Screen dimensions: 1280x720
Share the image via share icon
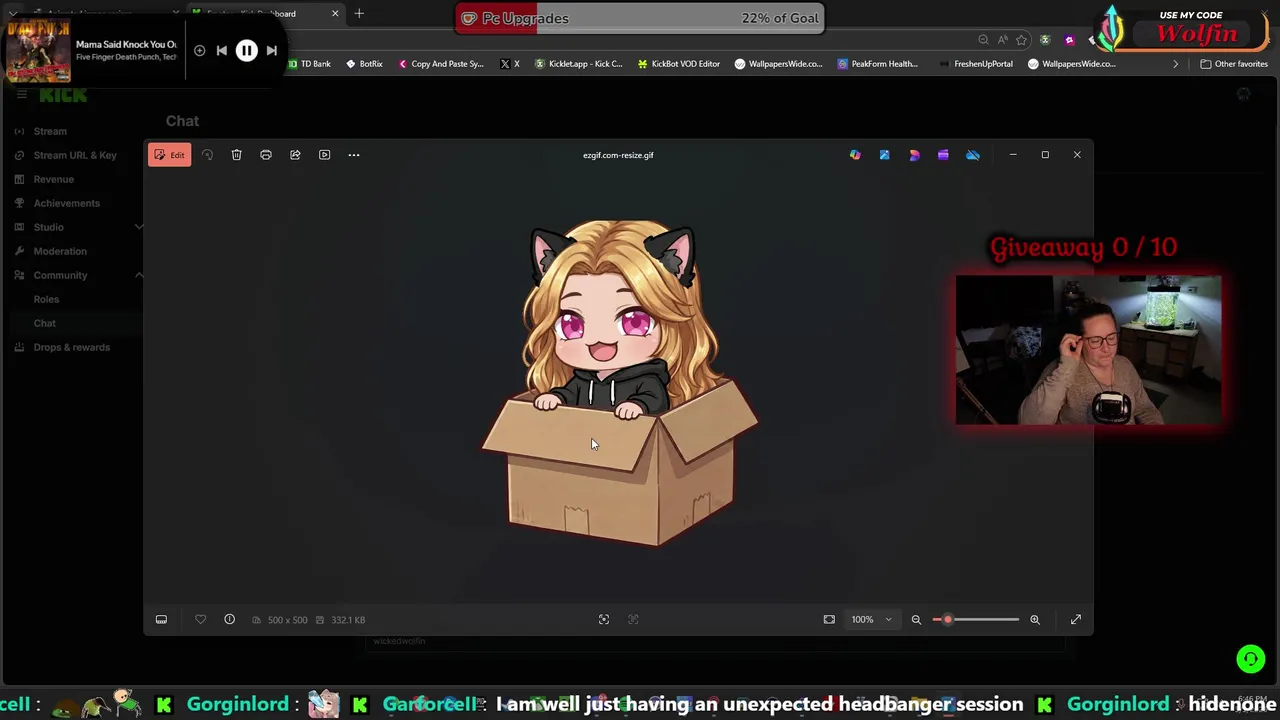[295, 155]
